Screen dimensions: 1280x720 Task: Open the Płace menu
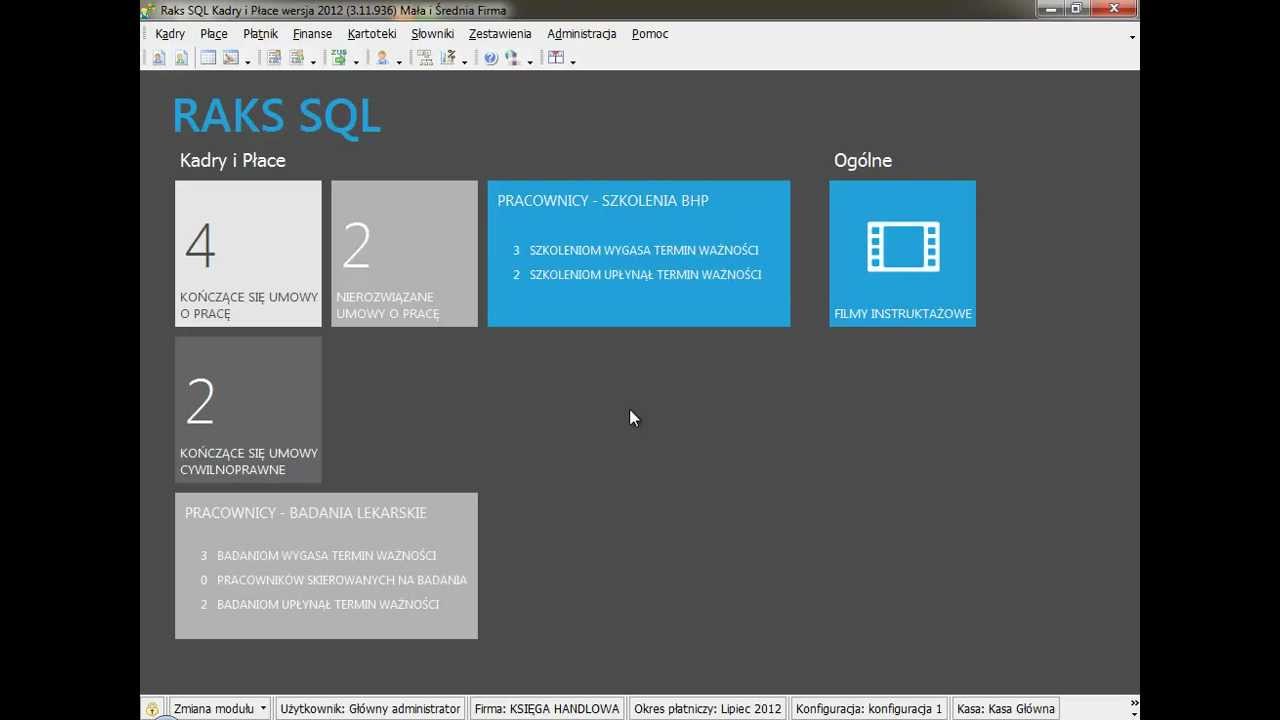(214, 34)
